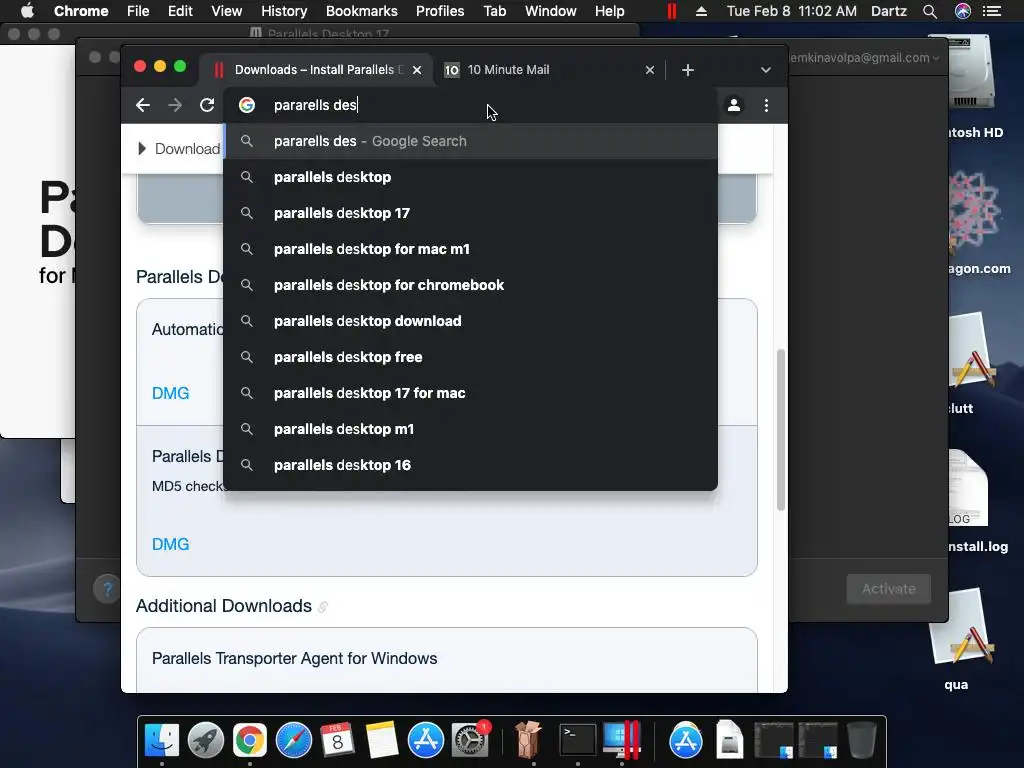Screen dimensions: 1024x768
Task: Switch to the 10 Minute Mail tab
Action: coord(542,70)
